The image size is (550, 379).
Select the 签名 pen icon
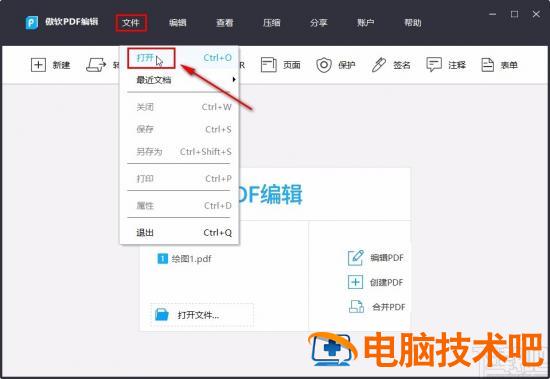point(379,65)
